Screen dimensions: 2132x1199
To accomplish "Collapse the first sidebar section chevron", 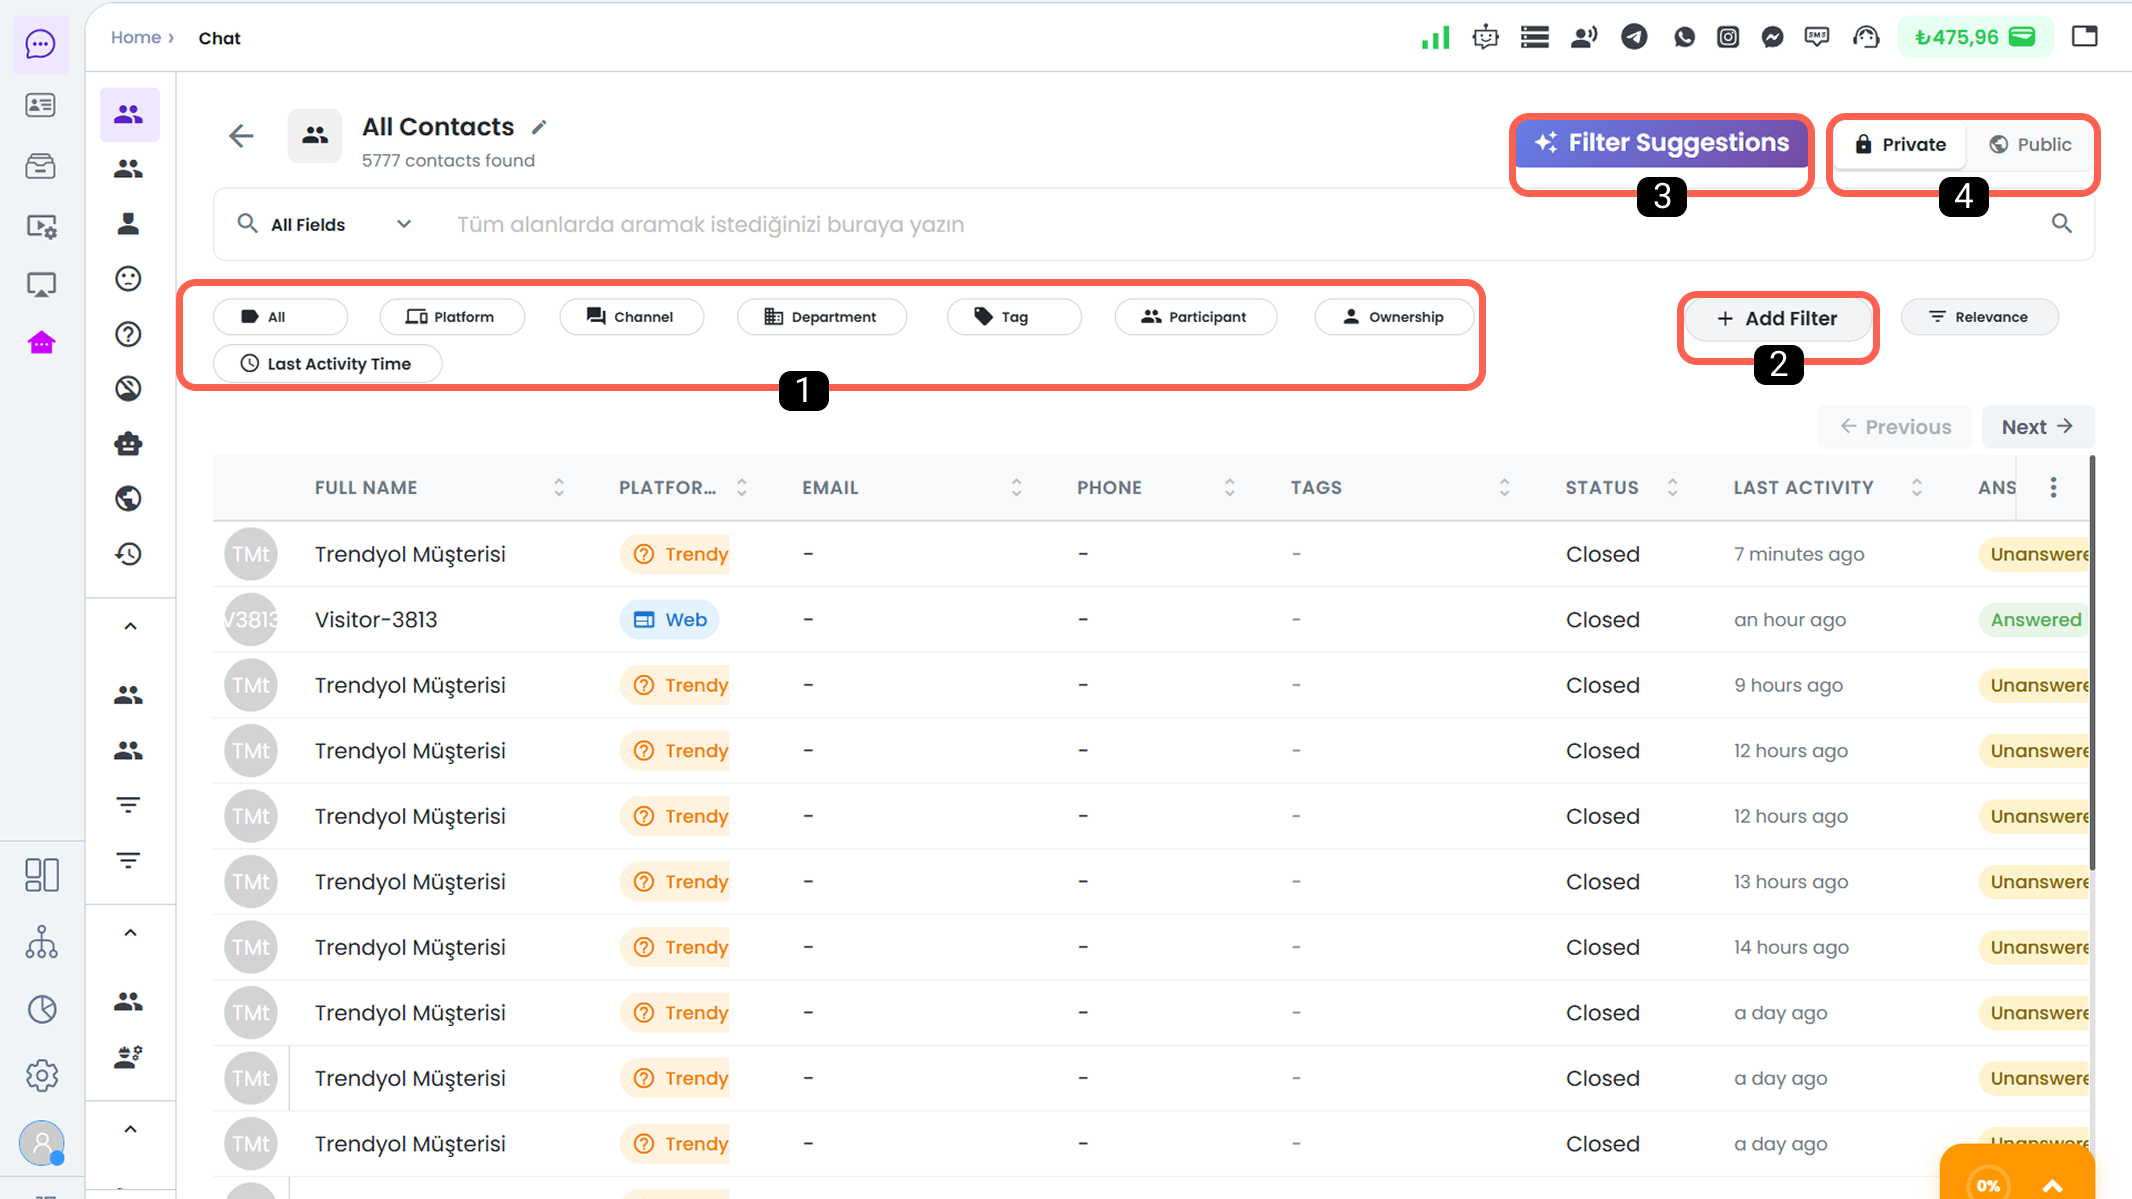I will (x=130, y=627).
